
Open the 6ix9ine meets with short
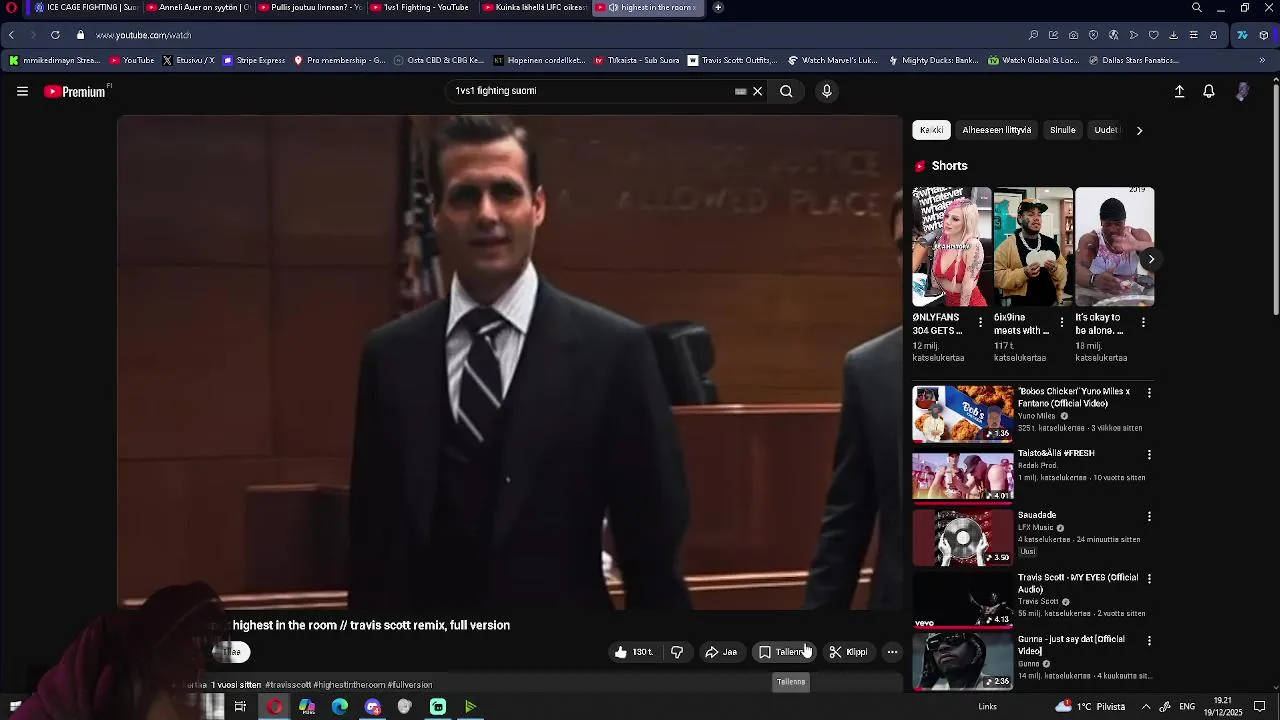pos(1033,247)
